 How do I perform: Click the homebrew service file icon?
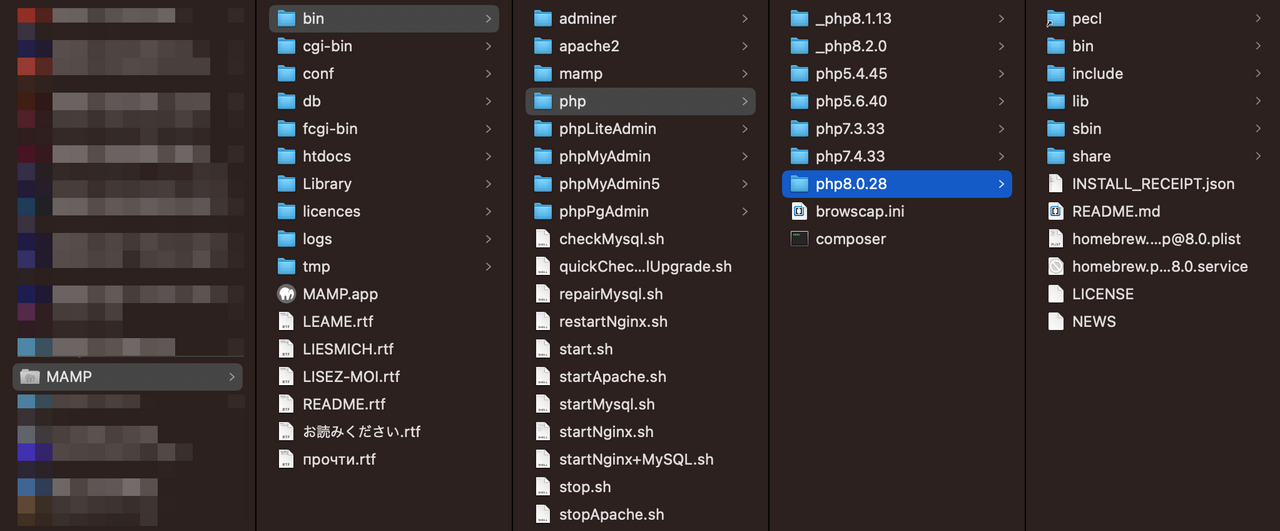[x=1055, y=267]
